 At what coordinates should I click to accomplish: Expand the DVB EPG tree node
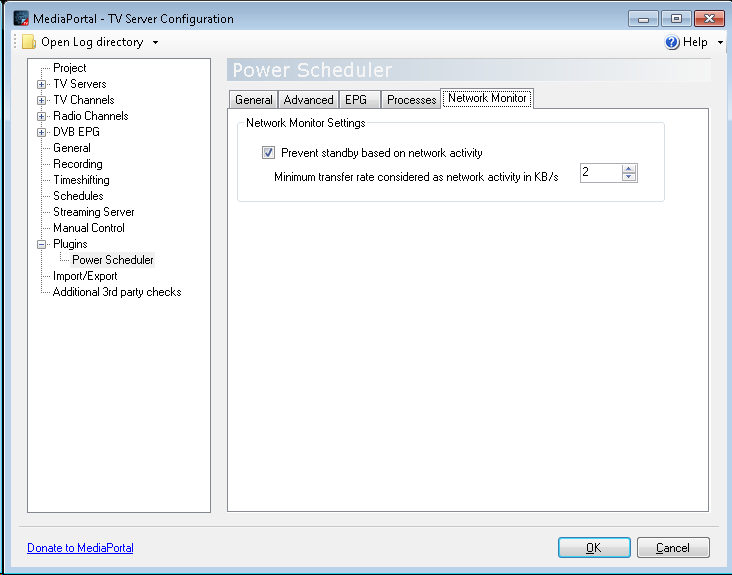tap(42, 133)
